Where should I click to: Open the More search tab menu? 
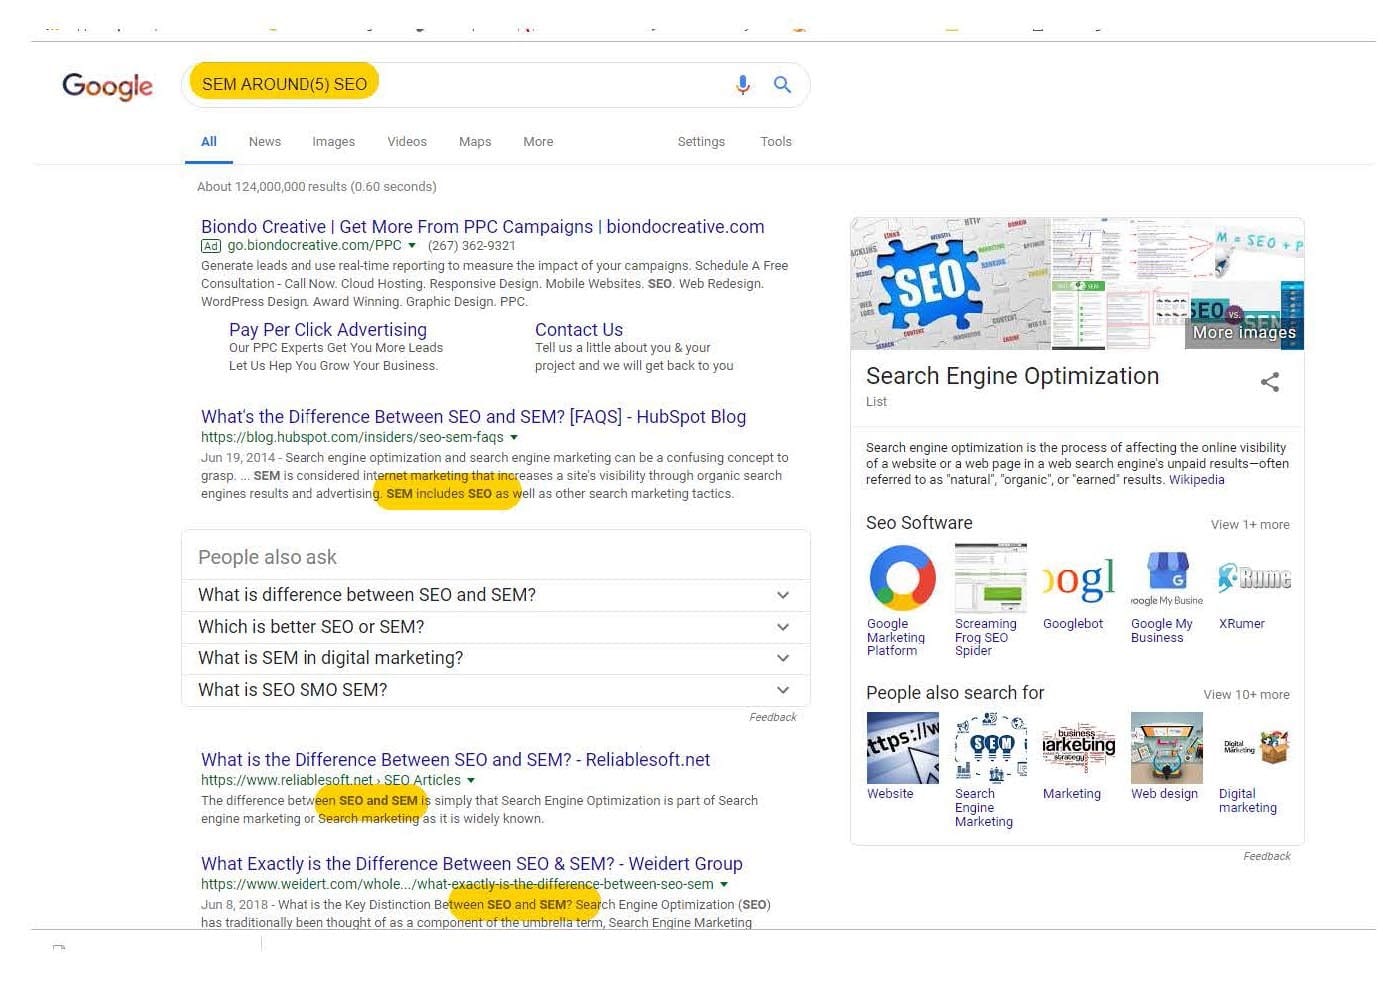[x=538, y=142]
